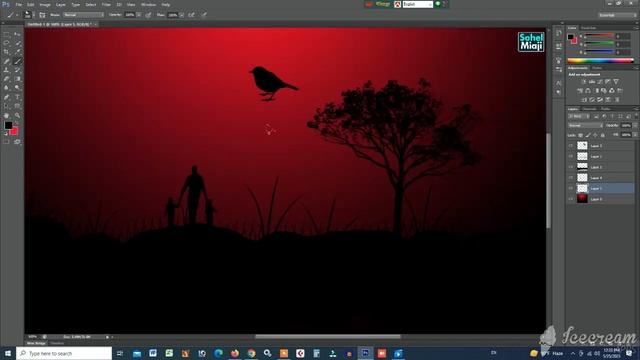
Task: Open the File menu
Action: pyautogui.click(x=18, y=4)
